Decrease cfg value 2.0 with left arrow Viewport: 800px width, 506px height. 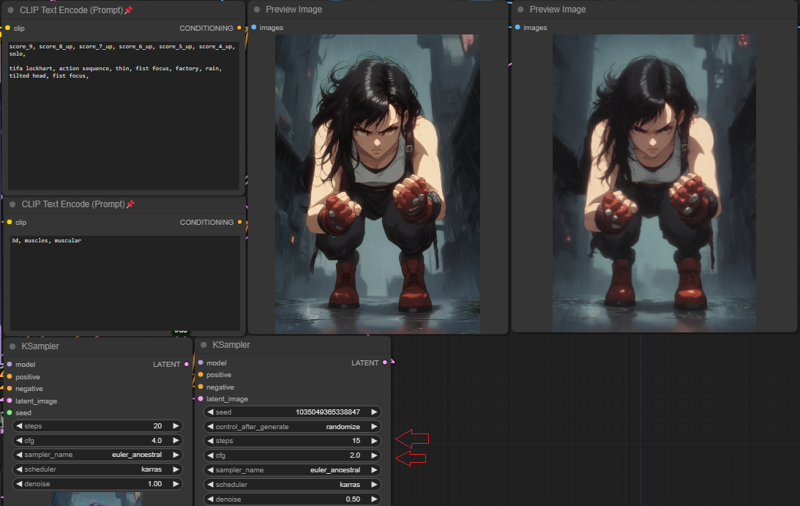(x=210, y=455)
